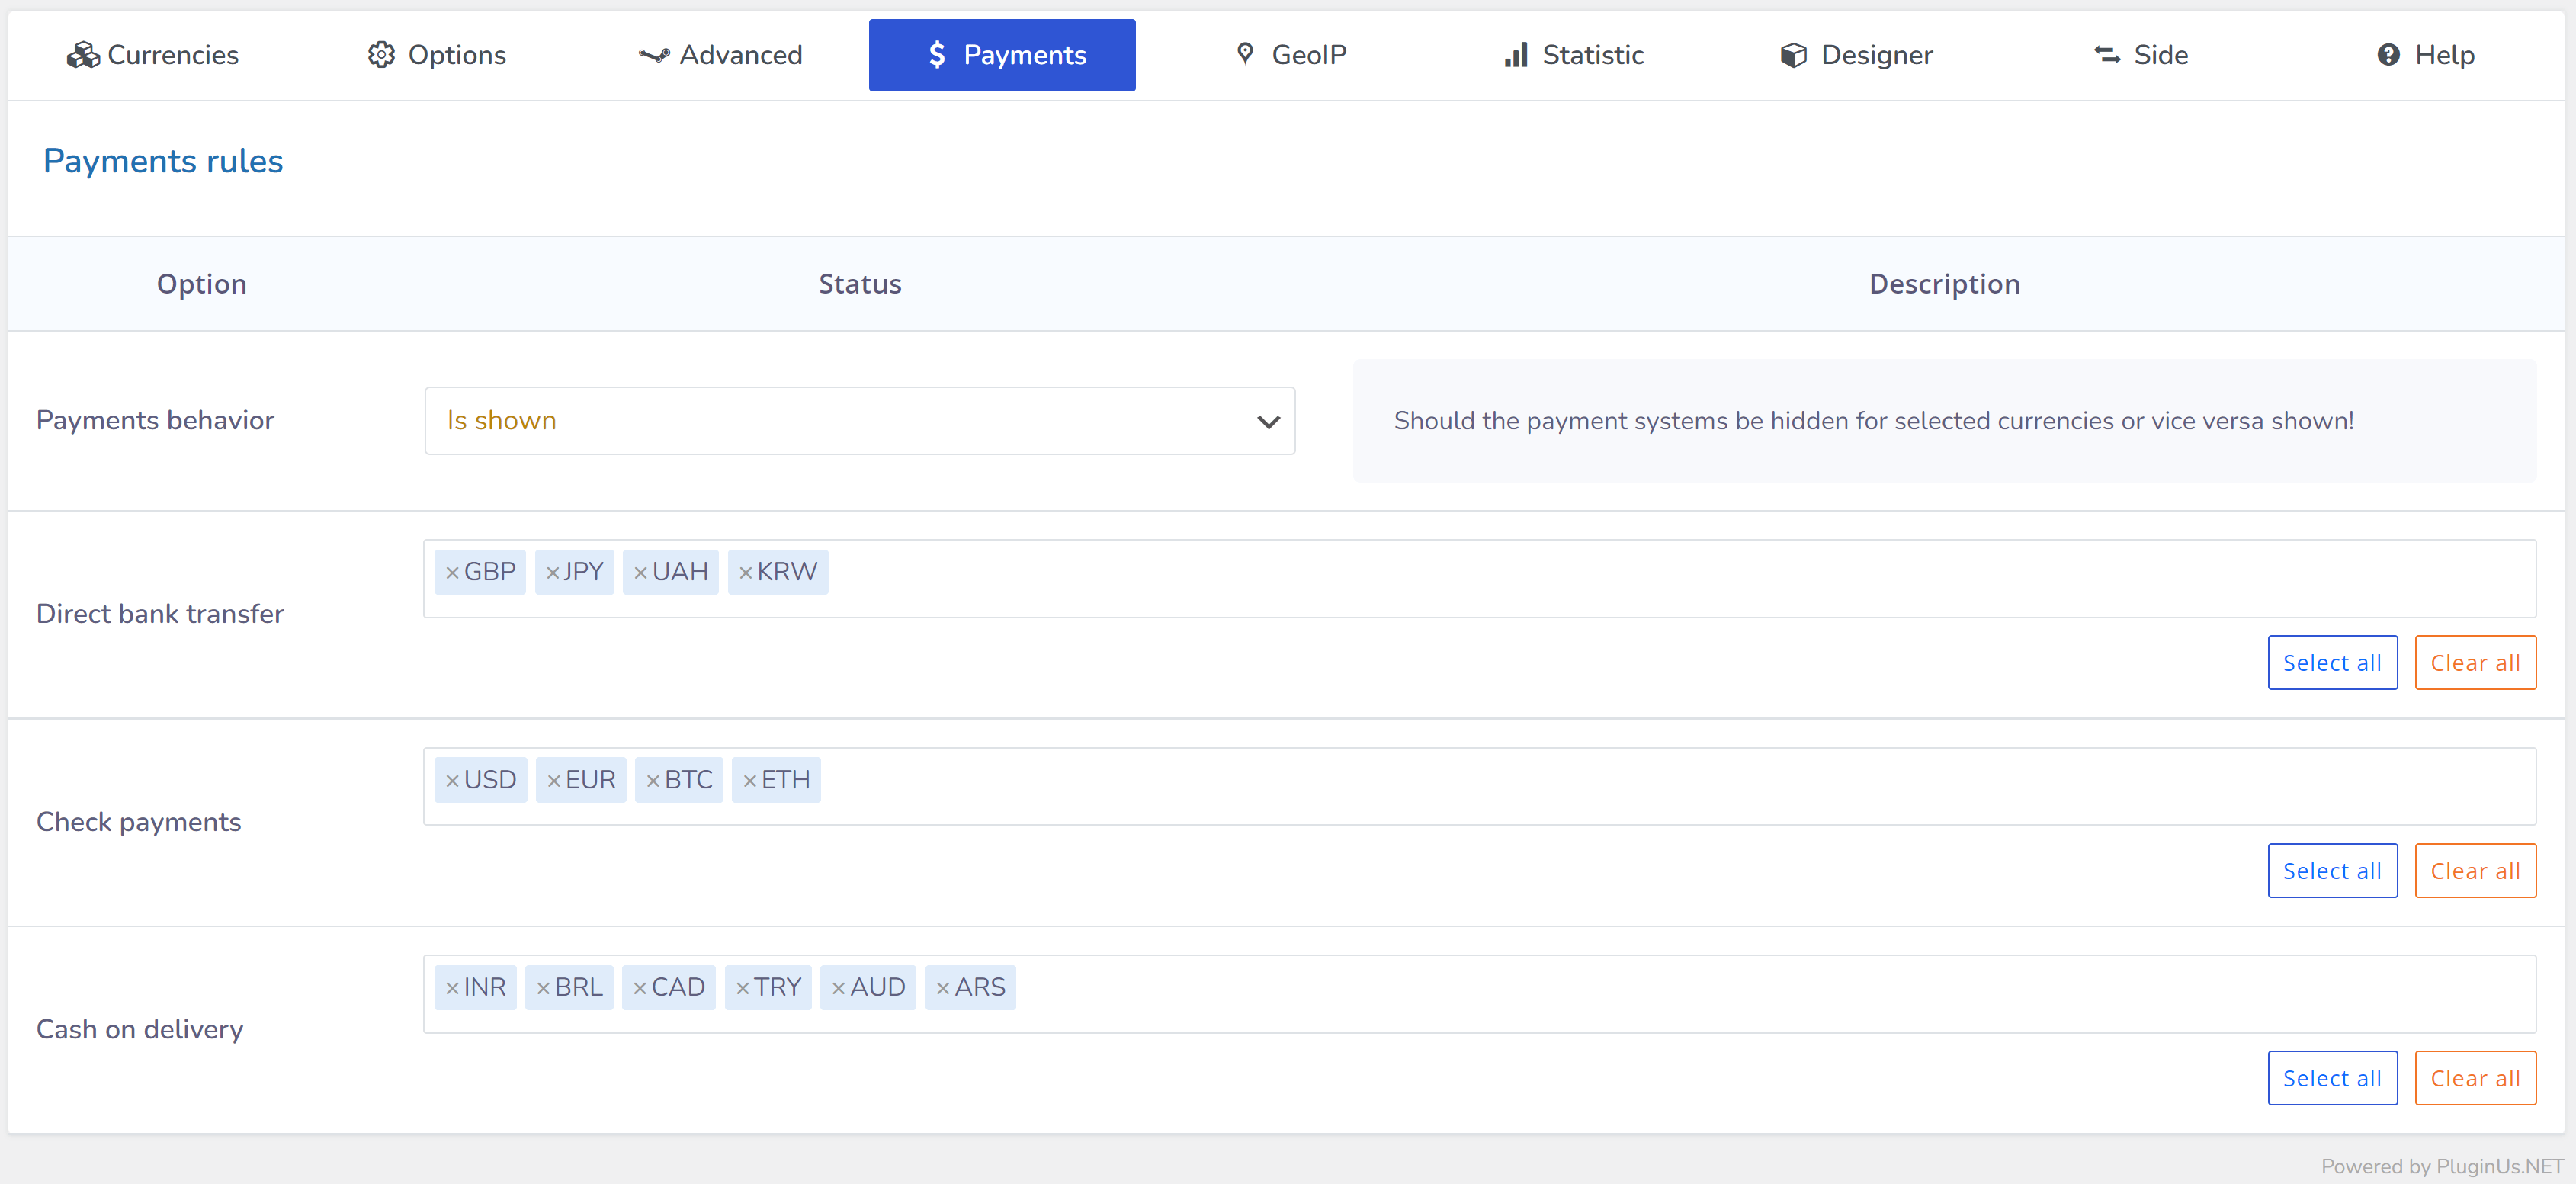2576x1184 pixels.
Task: Remove the GBP tag via its x
Action: point(452,573)
